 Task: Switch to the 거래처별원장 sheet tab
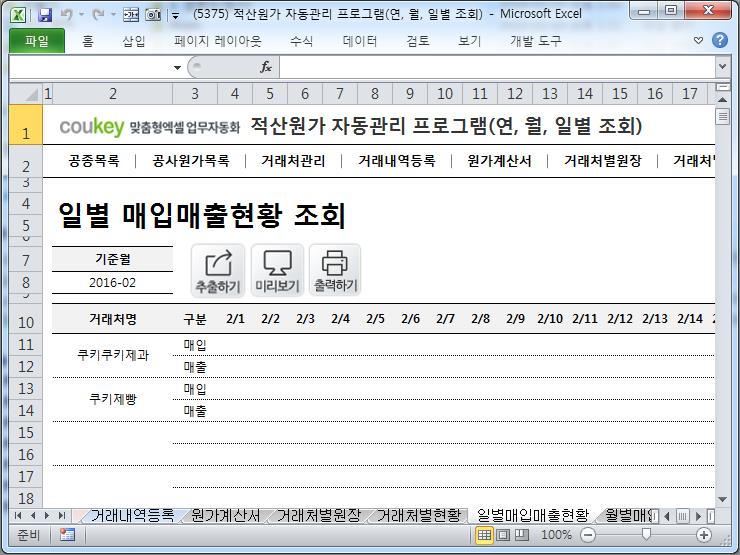coord(319,515)
